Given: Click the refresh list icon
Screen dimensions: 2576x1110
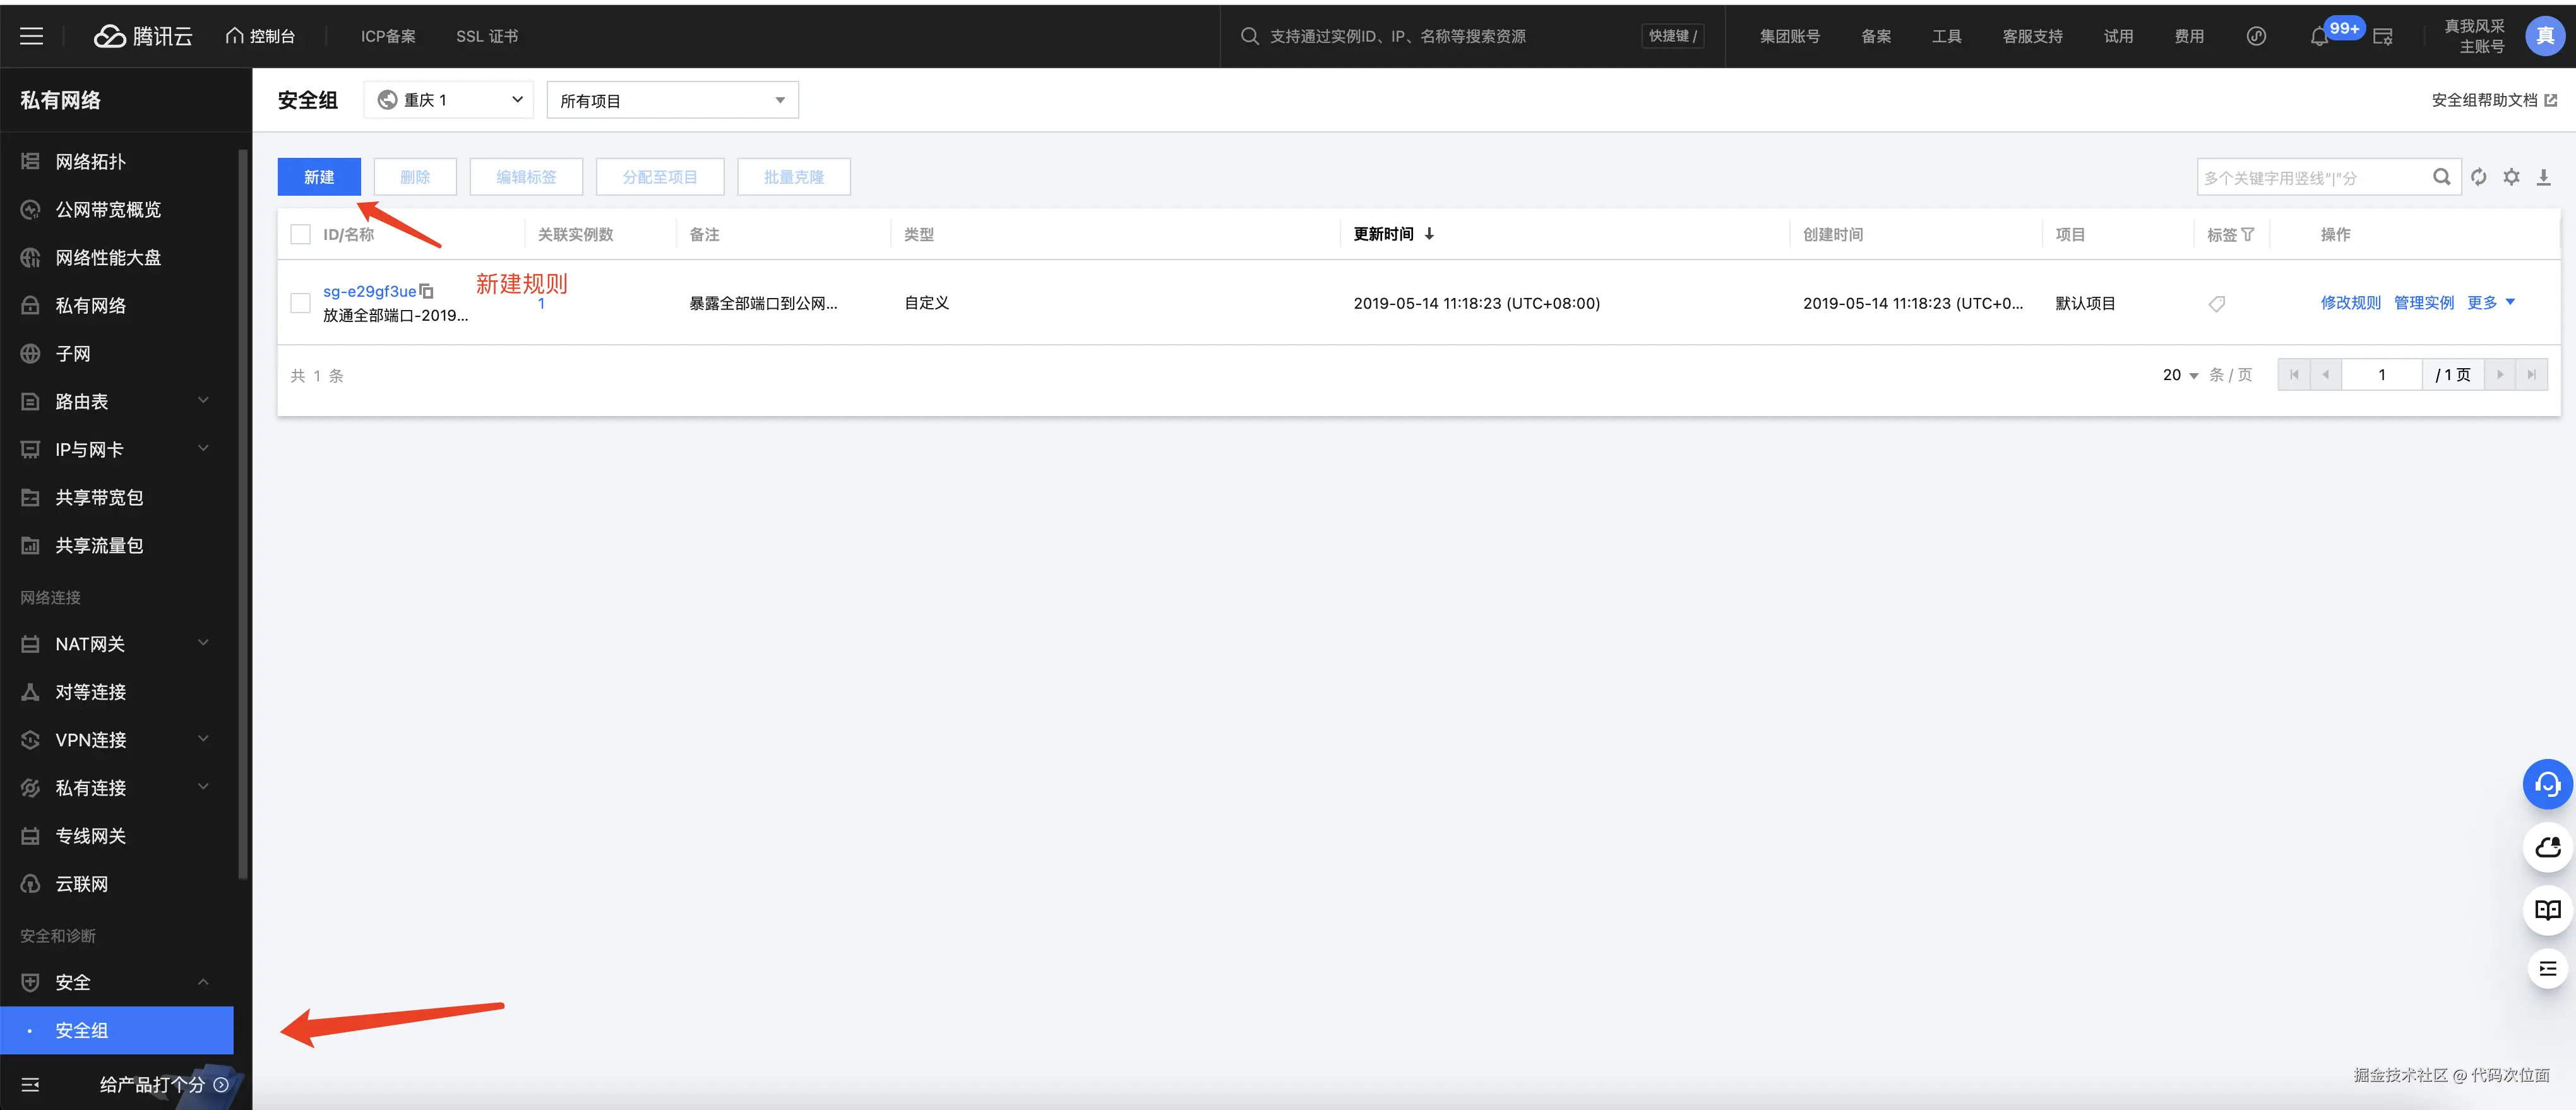Looking at the screenshot, I should point(2478,177).
